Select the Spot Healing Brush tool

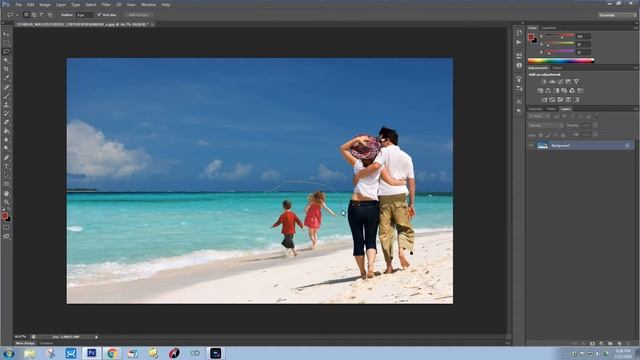click(6, 87)
